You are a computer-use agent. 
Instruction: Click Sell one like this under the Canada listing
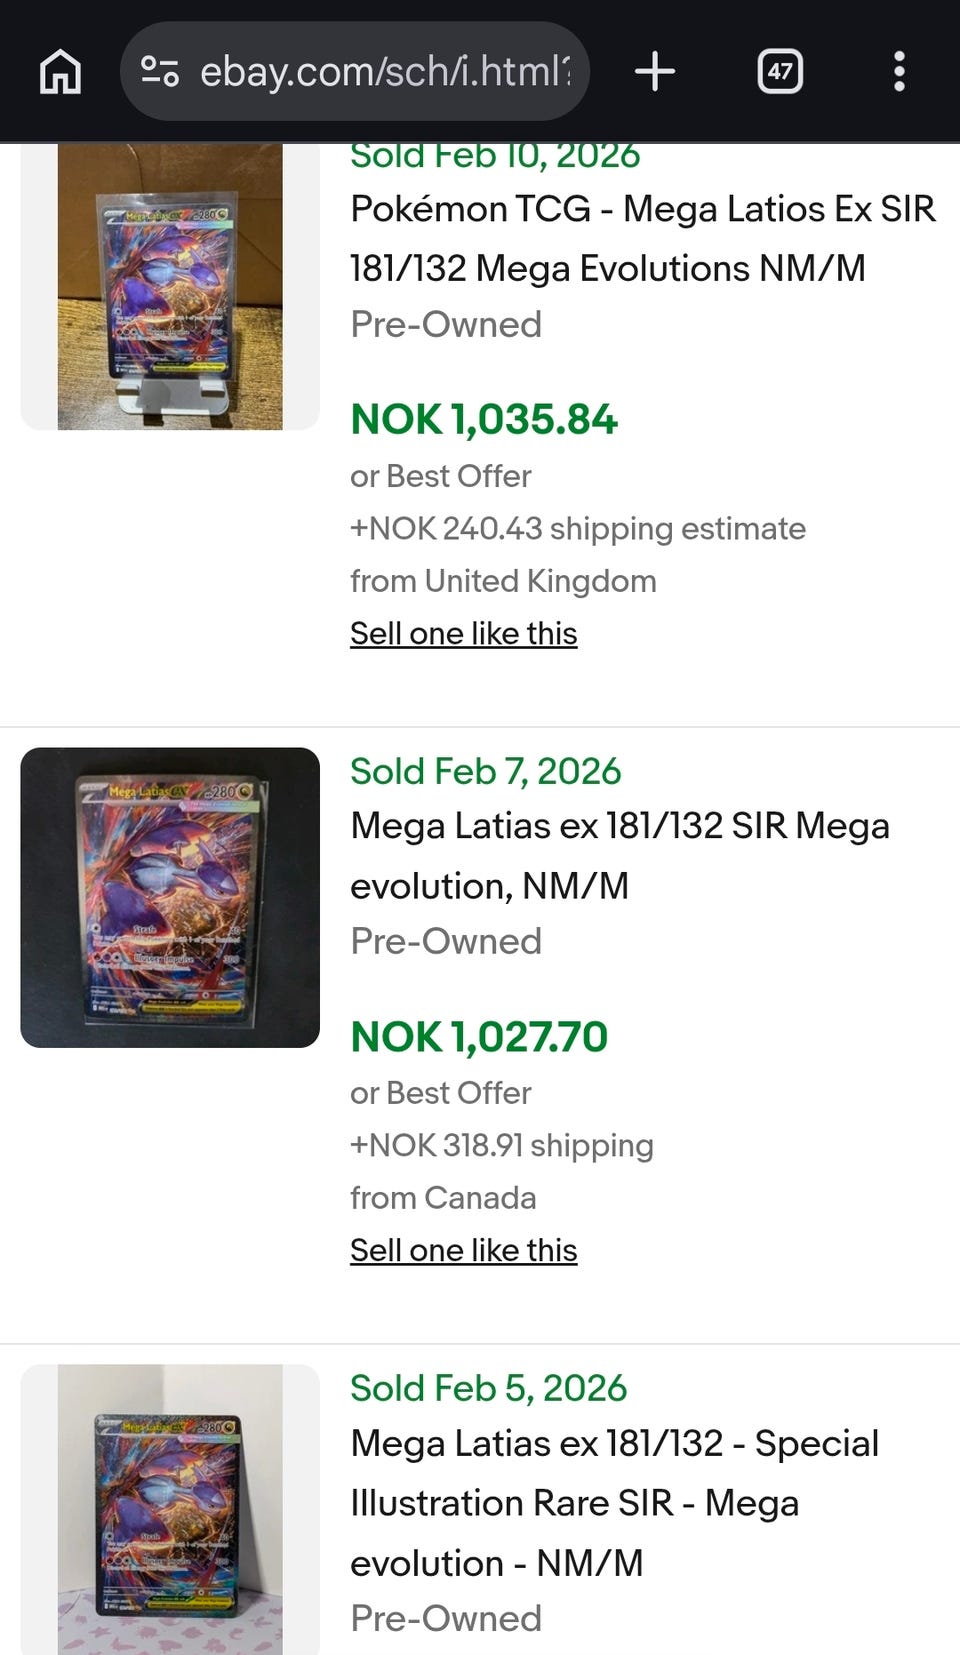(464, 1250)
